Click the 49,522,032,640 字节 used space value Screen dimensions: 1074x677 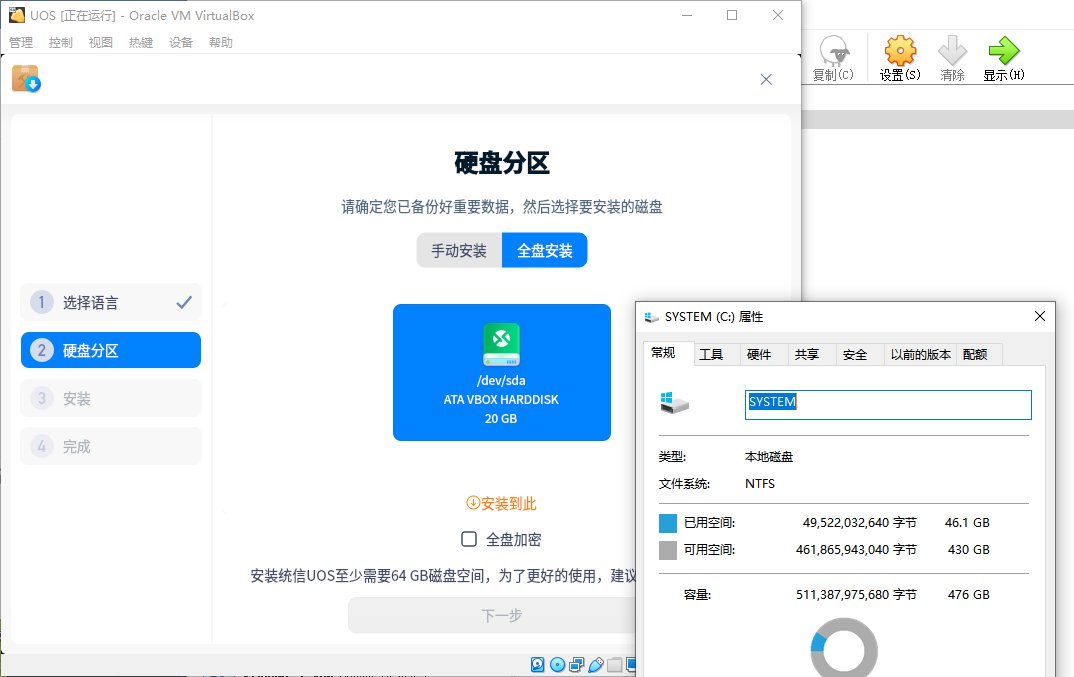[860, 523]
